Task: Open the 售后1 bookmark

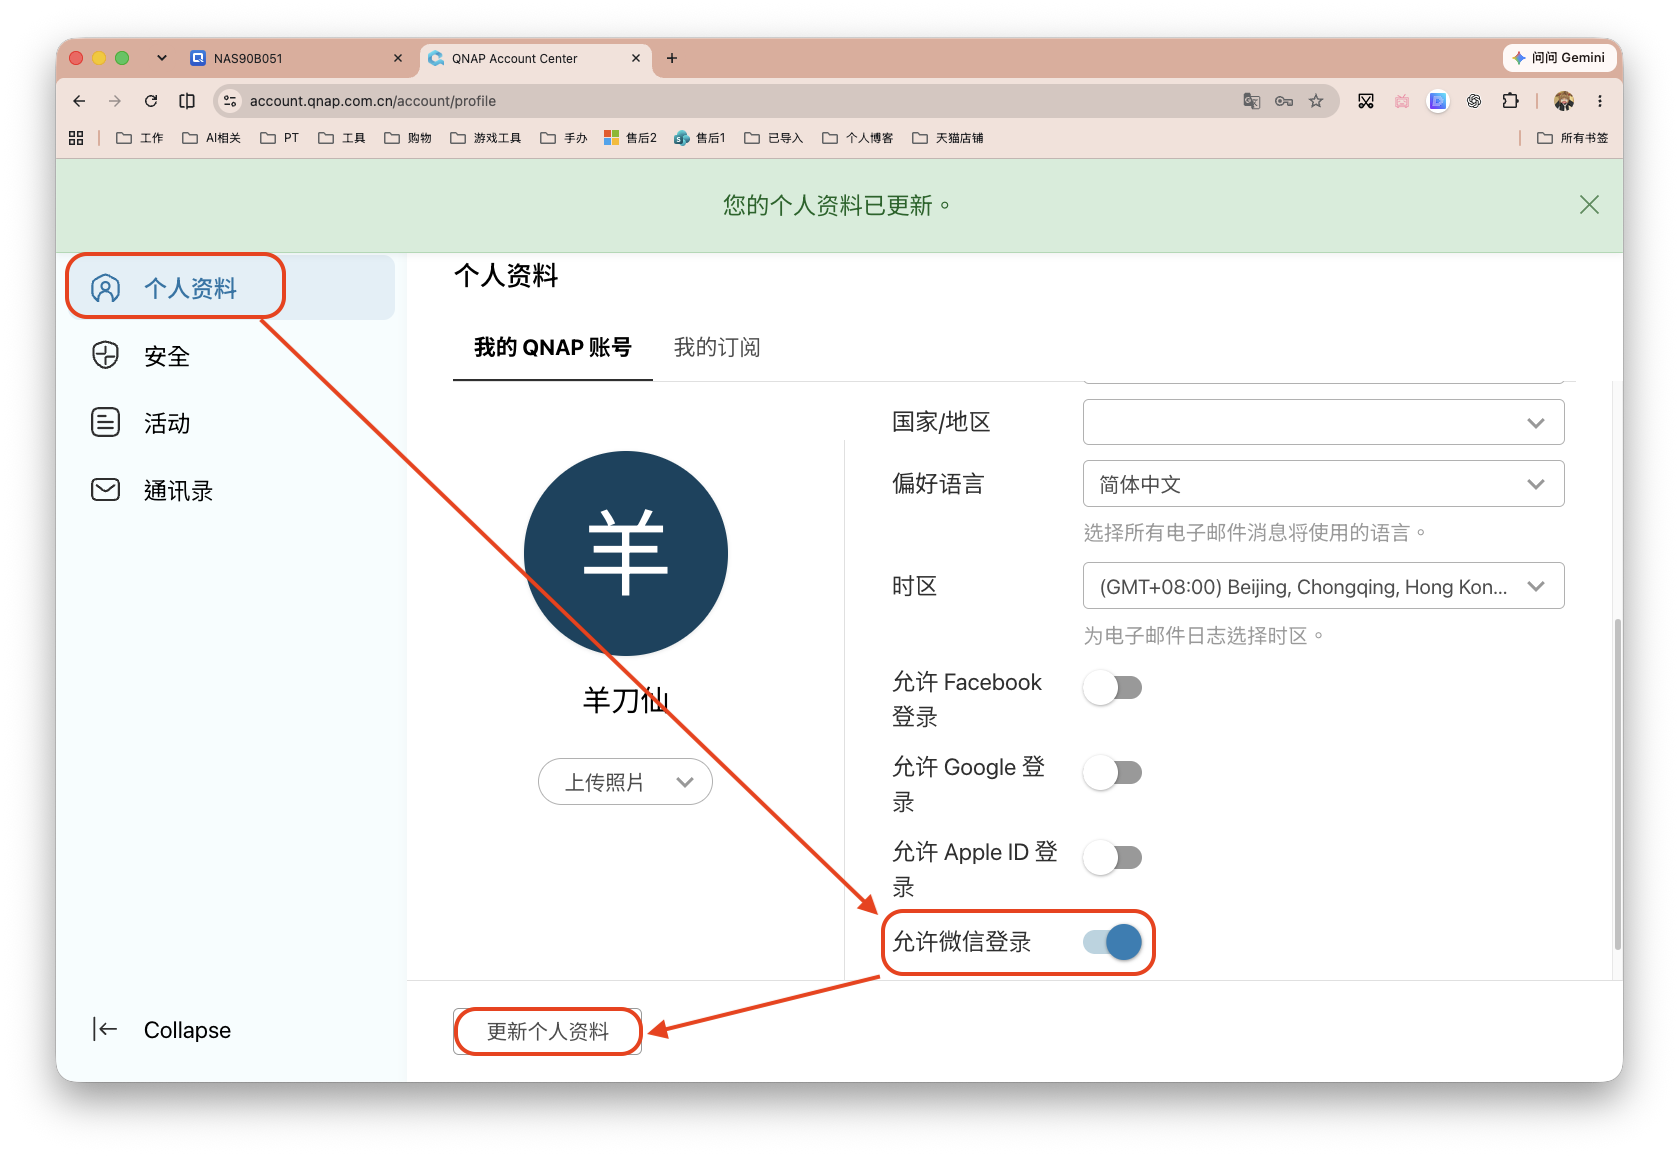Action: 700,138
